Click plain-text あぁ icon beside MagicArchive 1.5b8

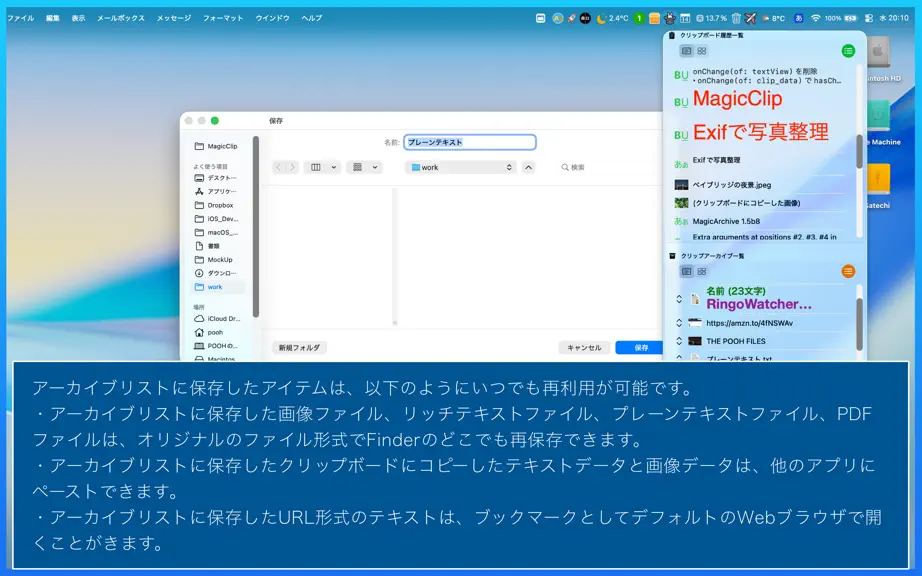[681, 222]
